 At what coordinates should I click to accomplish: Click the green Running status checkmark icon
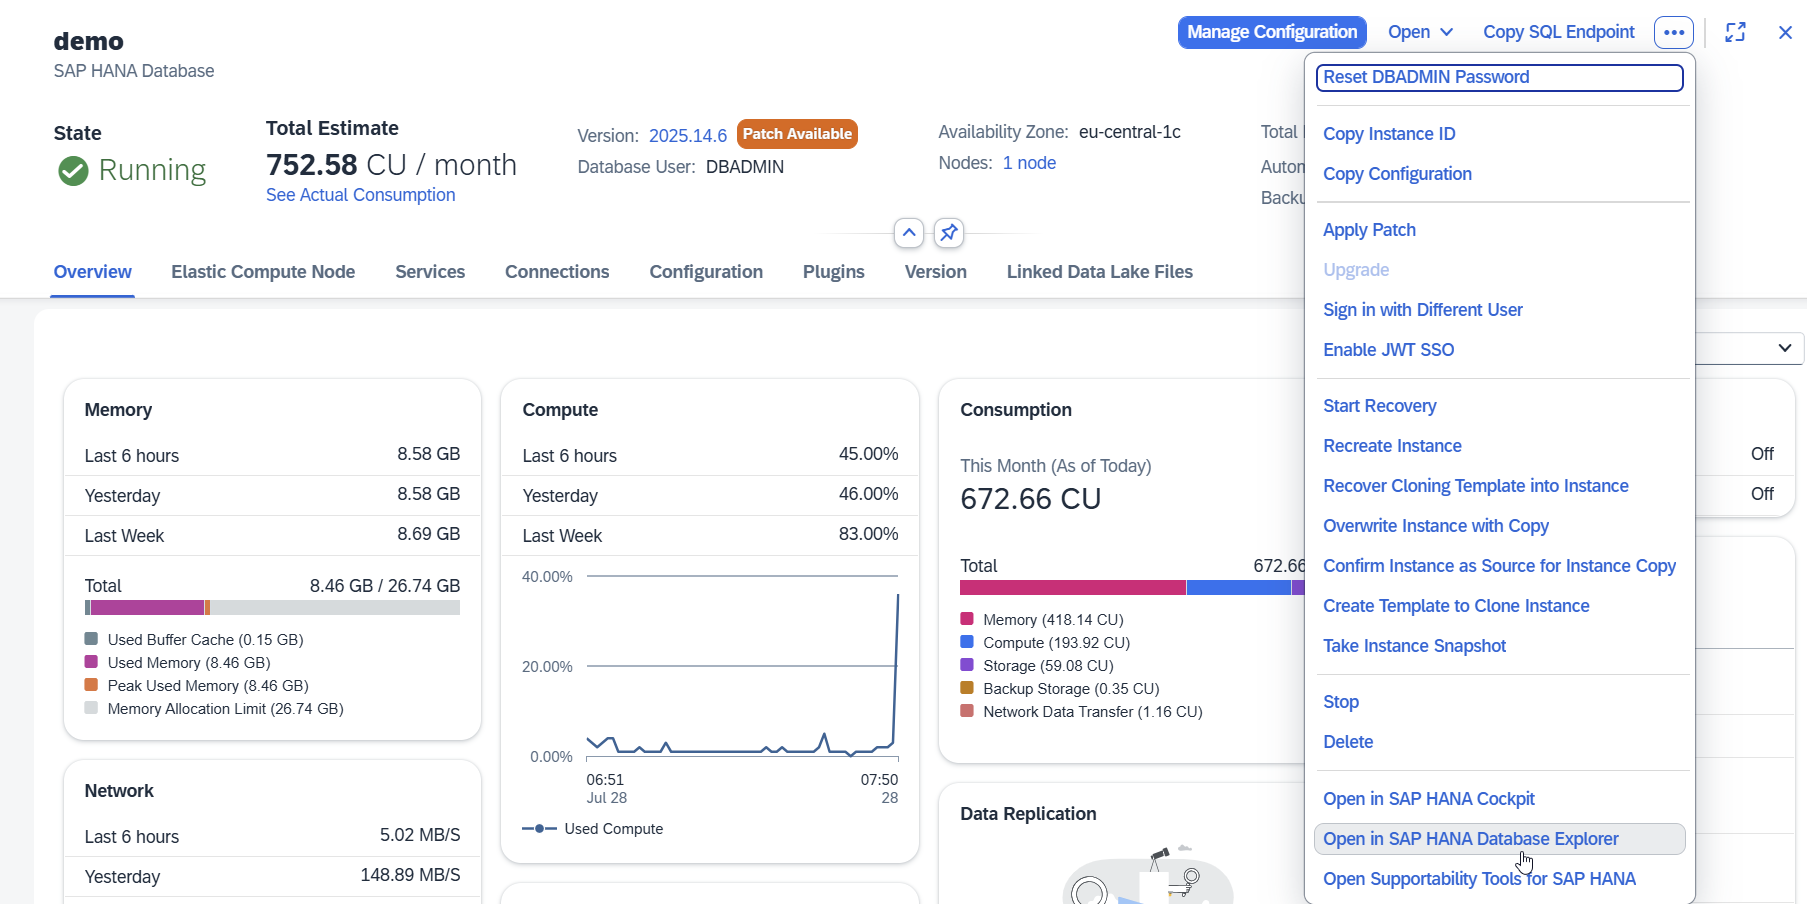click(73, 171)
